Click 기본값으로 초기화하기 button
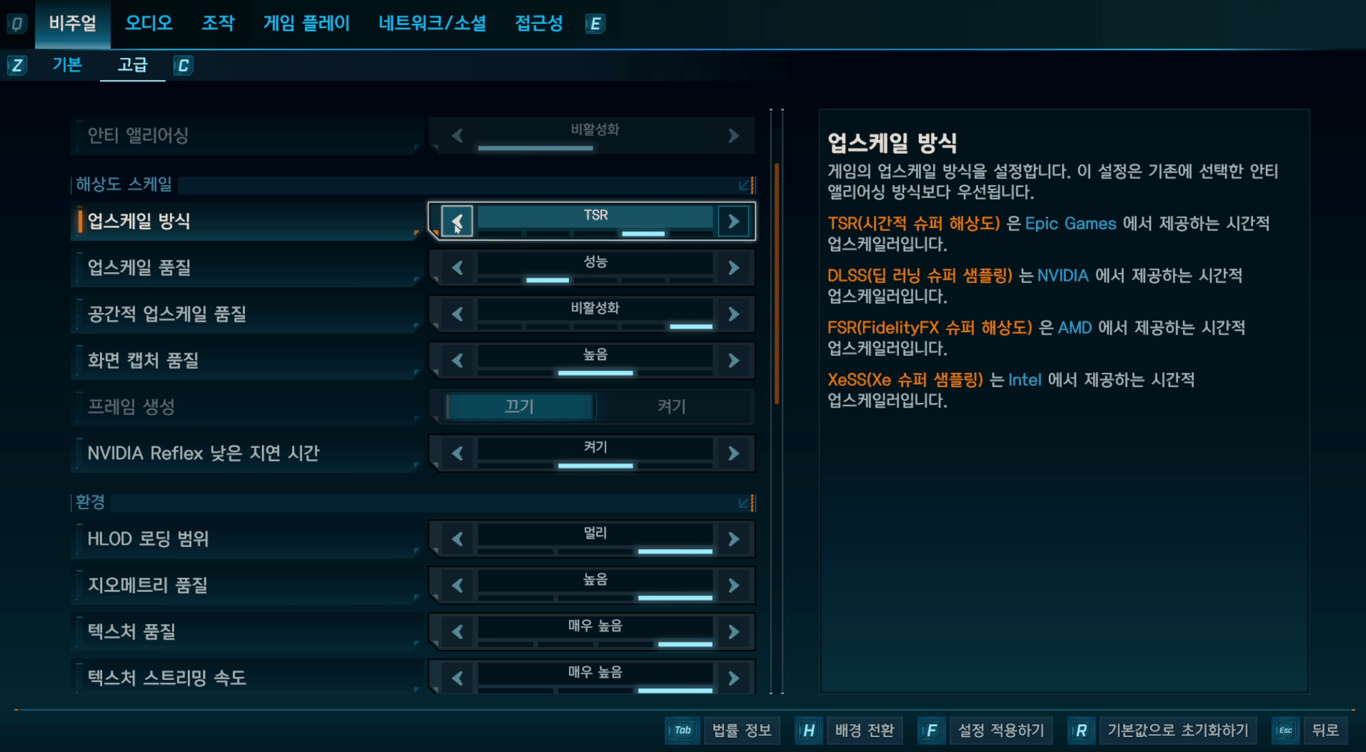Image resolution: width=1366 pixels, height=752 pixels. 1178,731
